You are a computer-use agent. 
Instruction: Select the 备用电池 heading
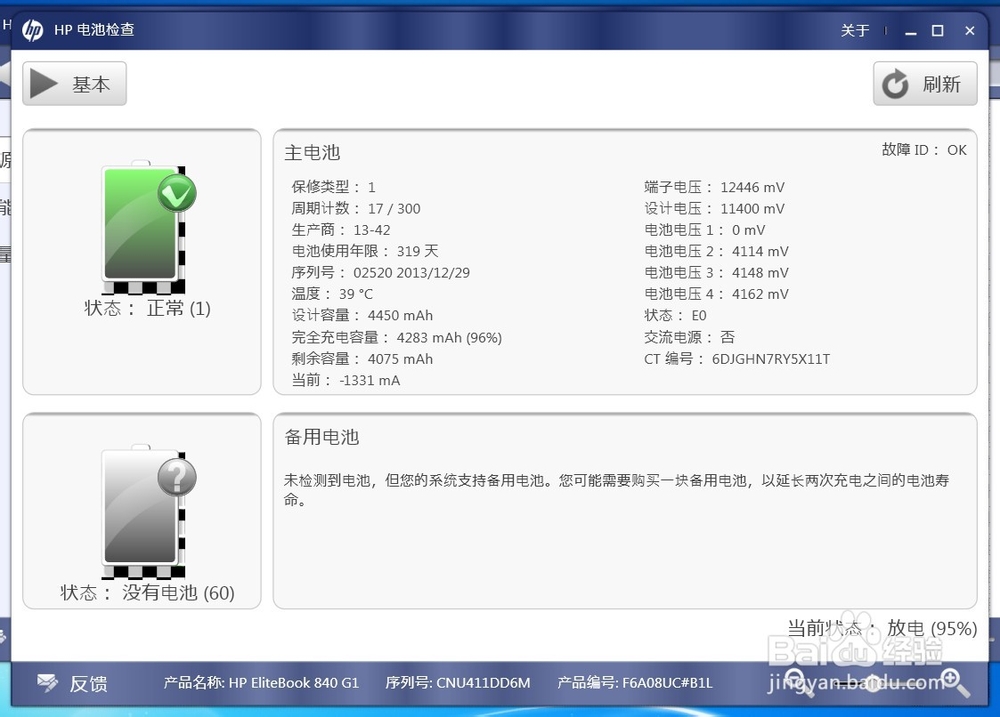coord(322,437)
